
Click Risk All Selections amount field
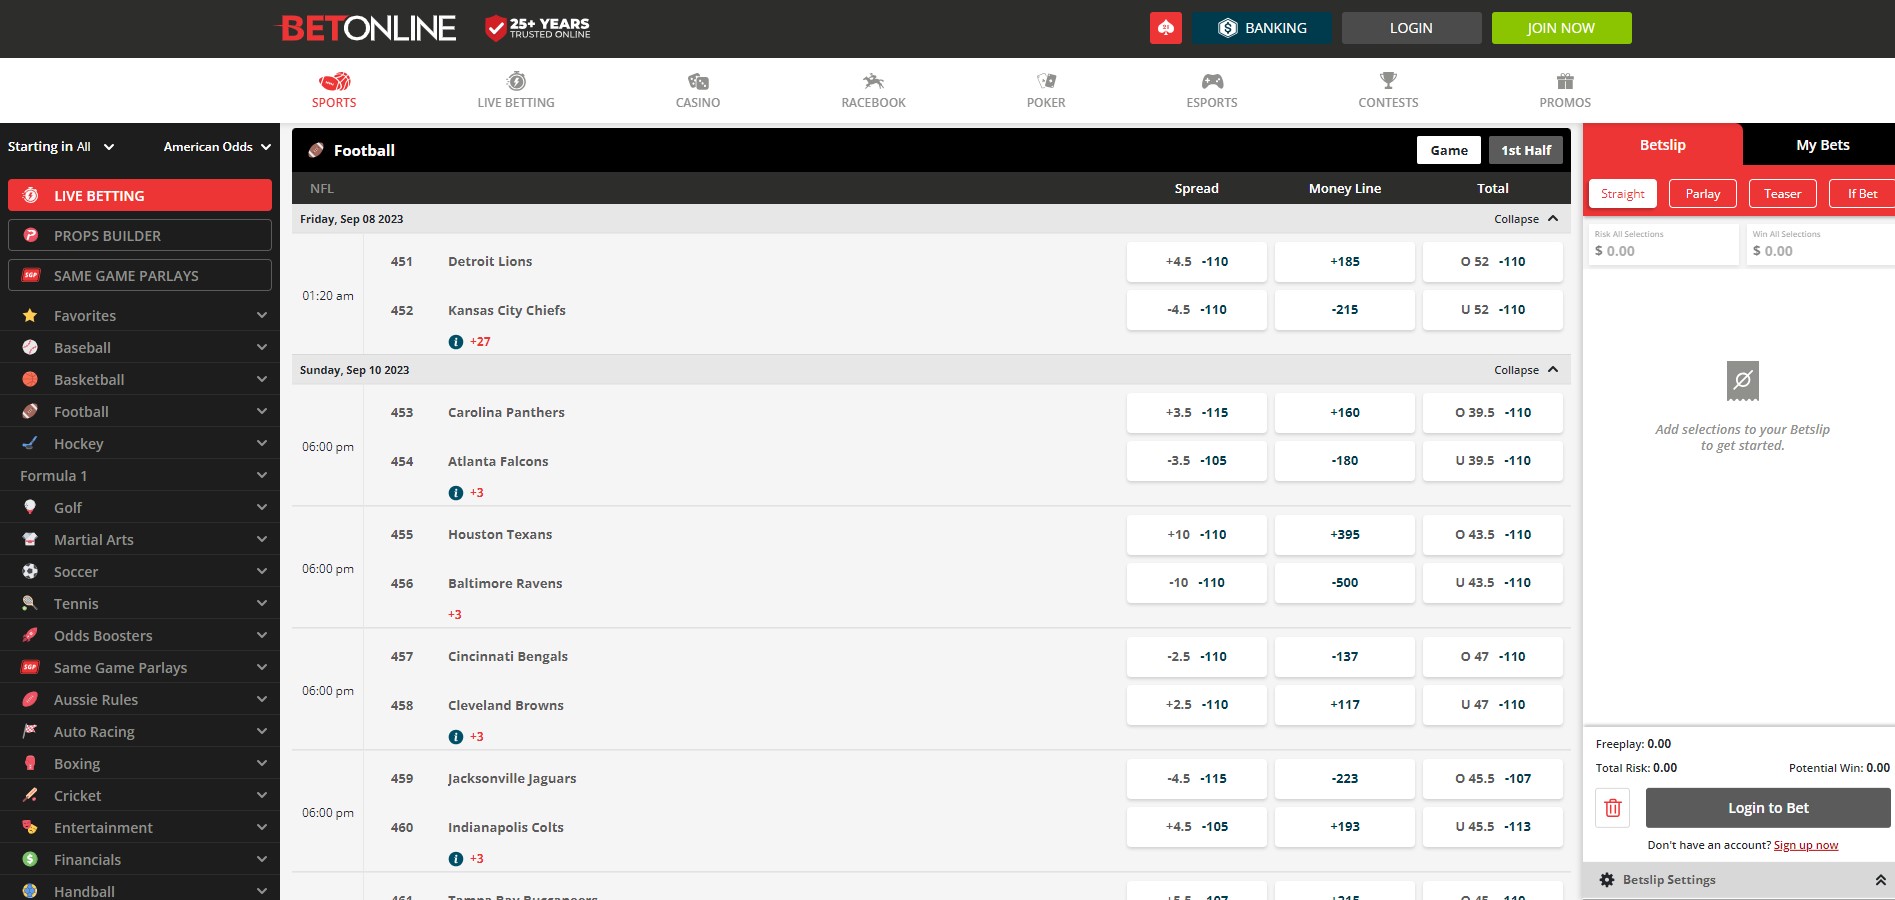click(1663, 244)
